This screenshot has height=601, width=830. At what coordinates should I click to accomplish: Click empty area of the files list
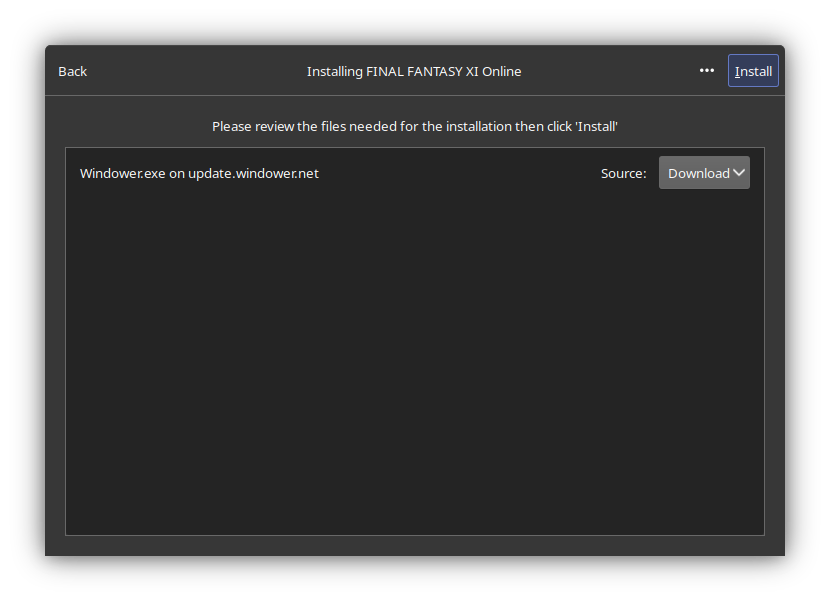(414, 365)
